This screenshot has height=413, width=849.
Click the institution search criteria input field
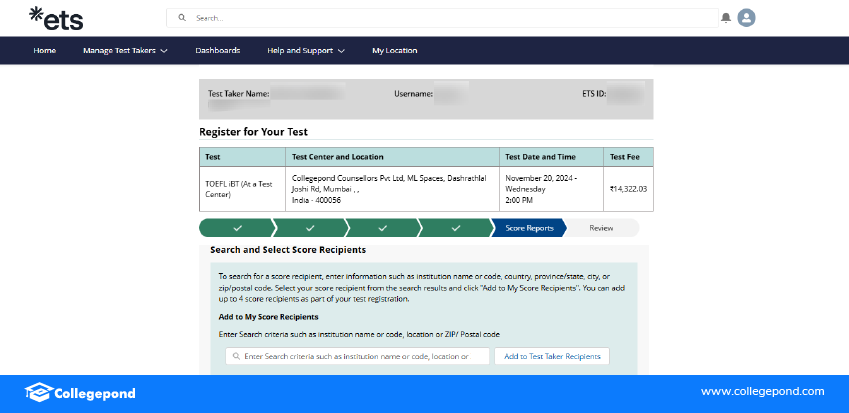coord(362,356)
